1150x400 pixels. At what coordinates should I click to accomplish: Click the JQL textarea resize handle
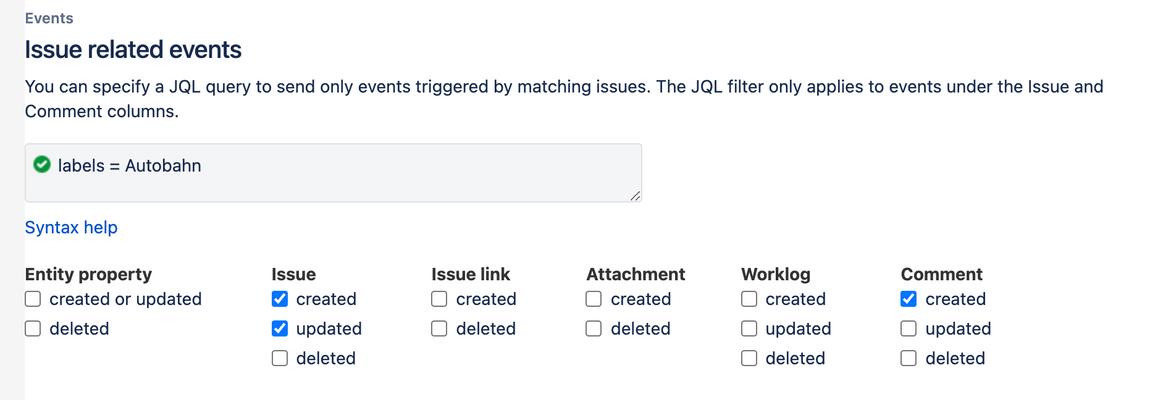pyautogui.click(x=634, y=195)
